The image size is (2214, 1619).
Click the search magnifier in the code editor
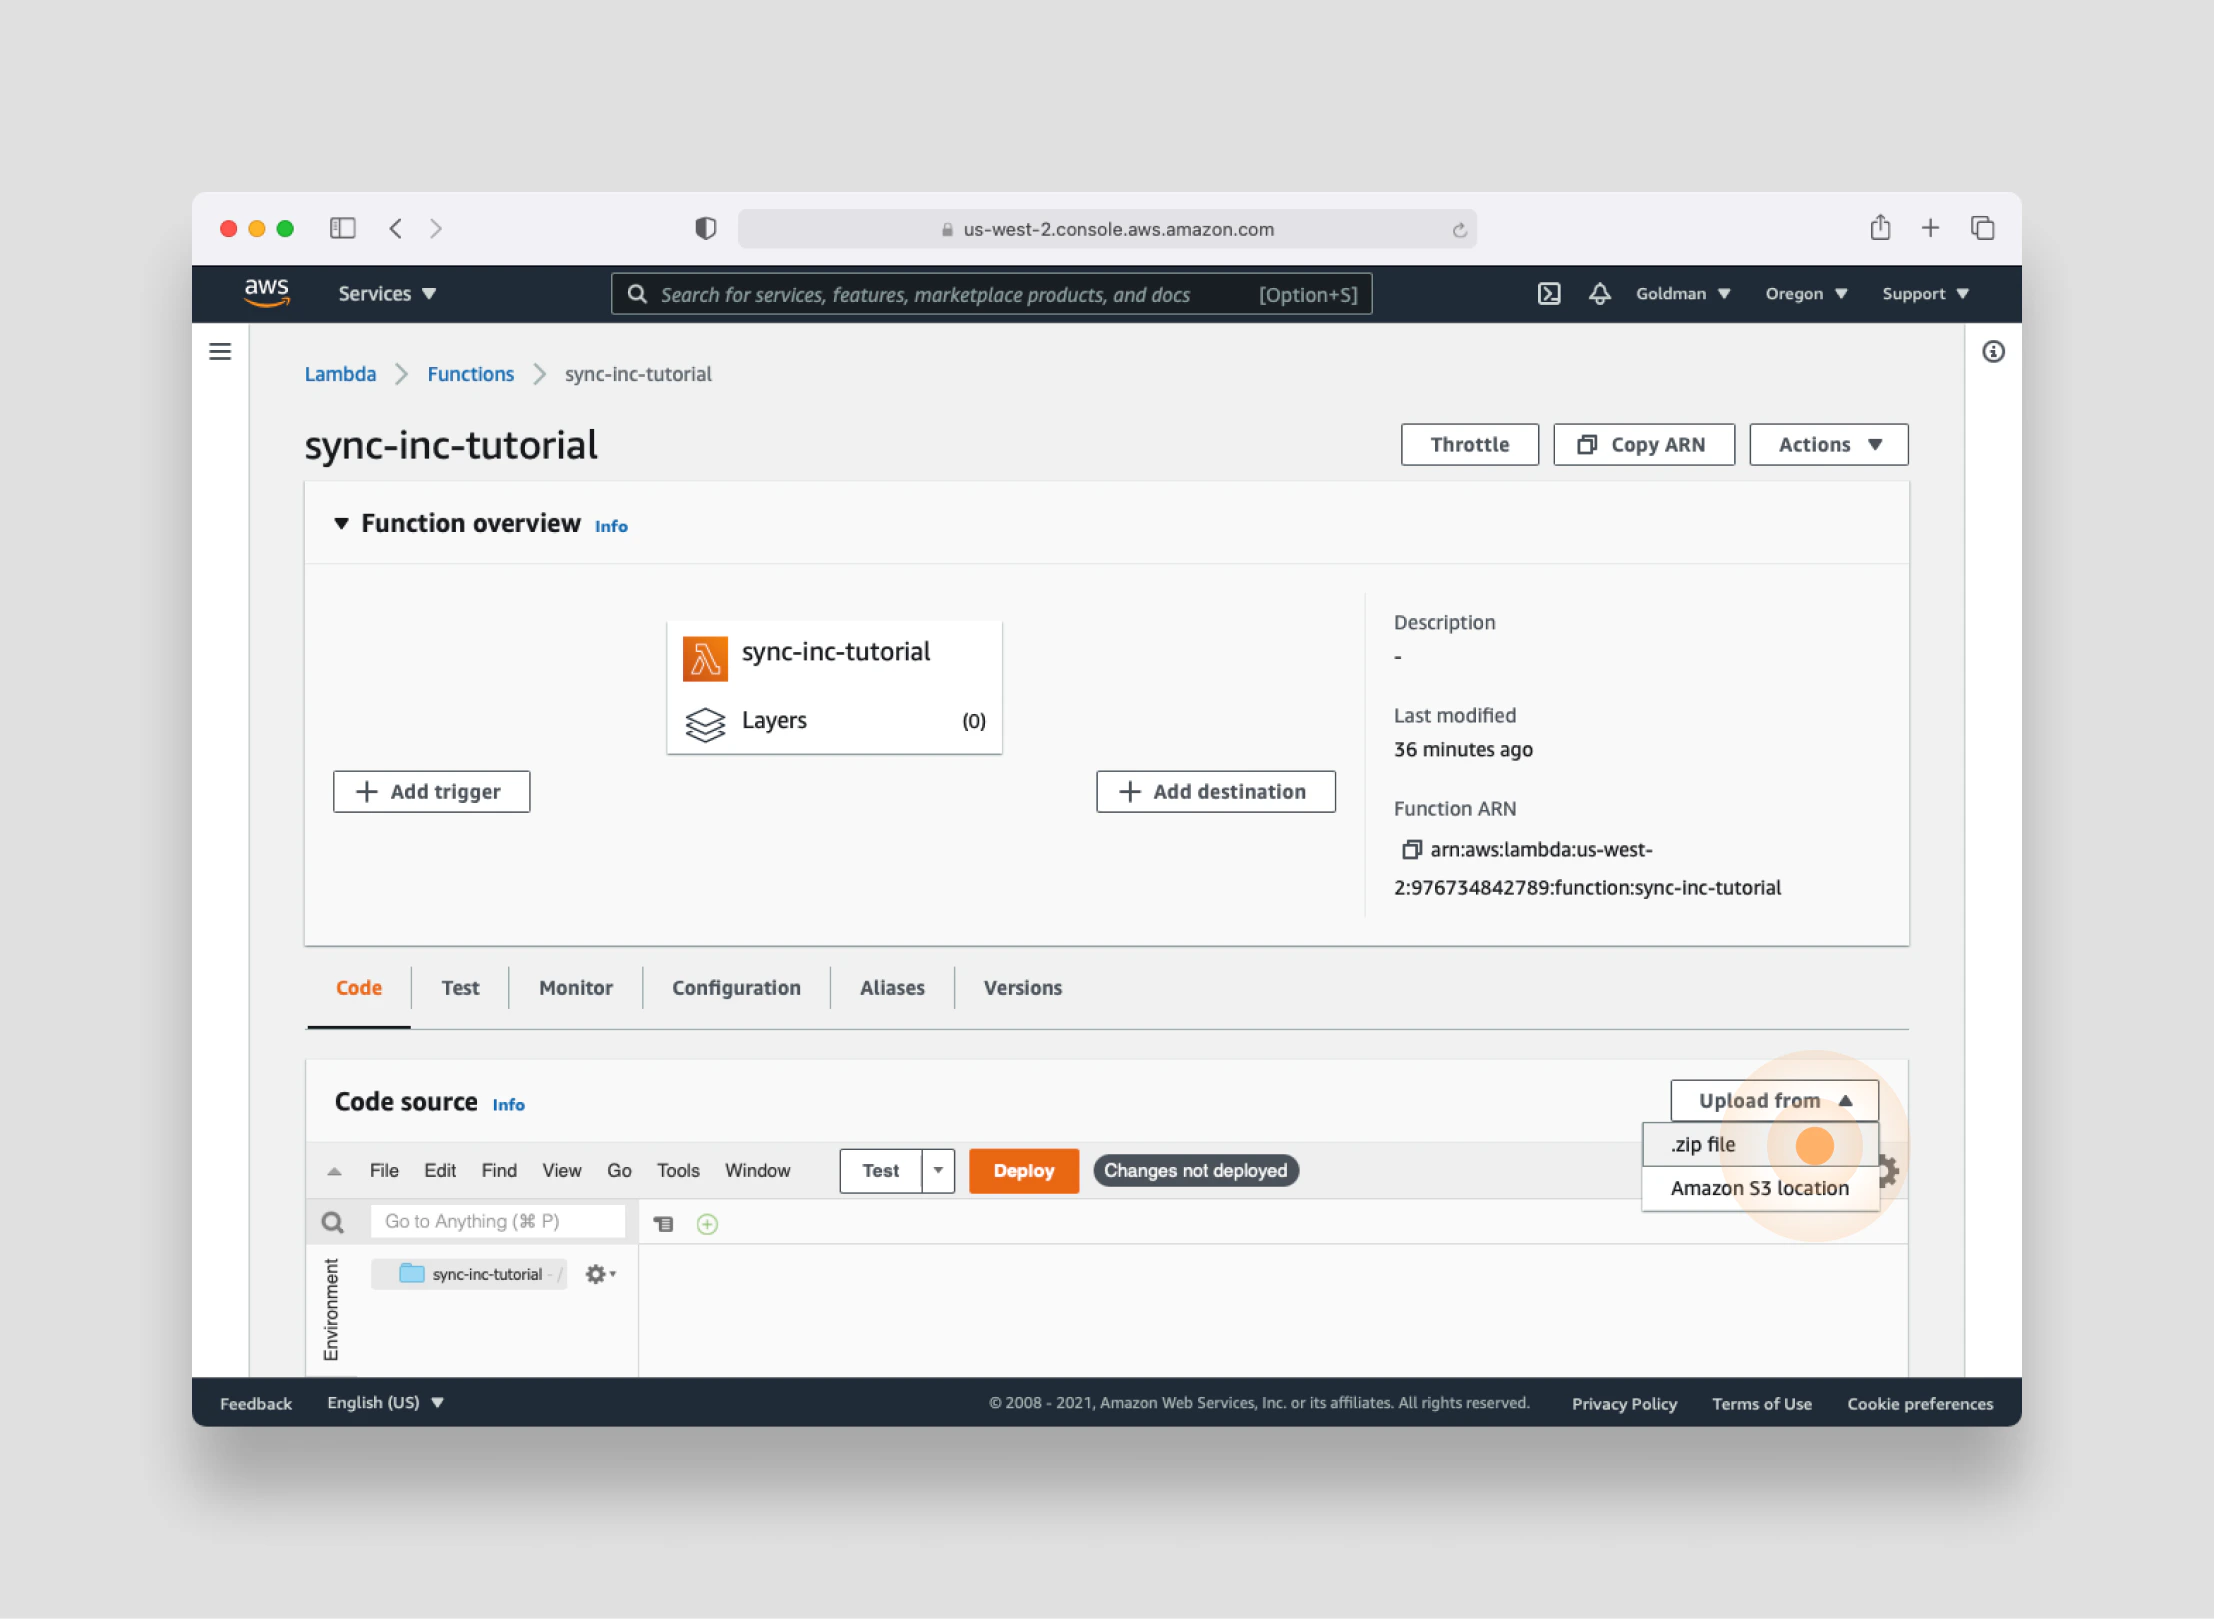[333, 1222]
